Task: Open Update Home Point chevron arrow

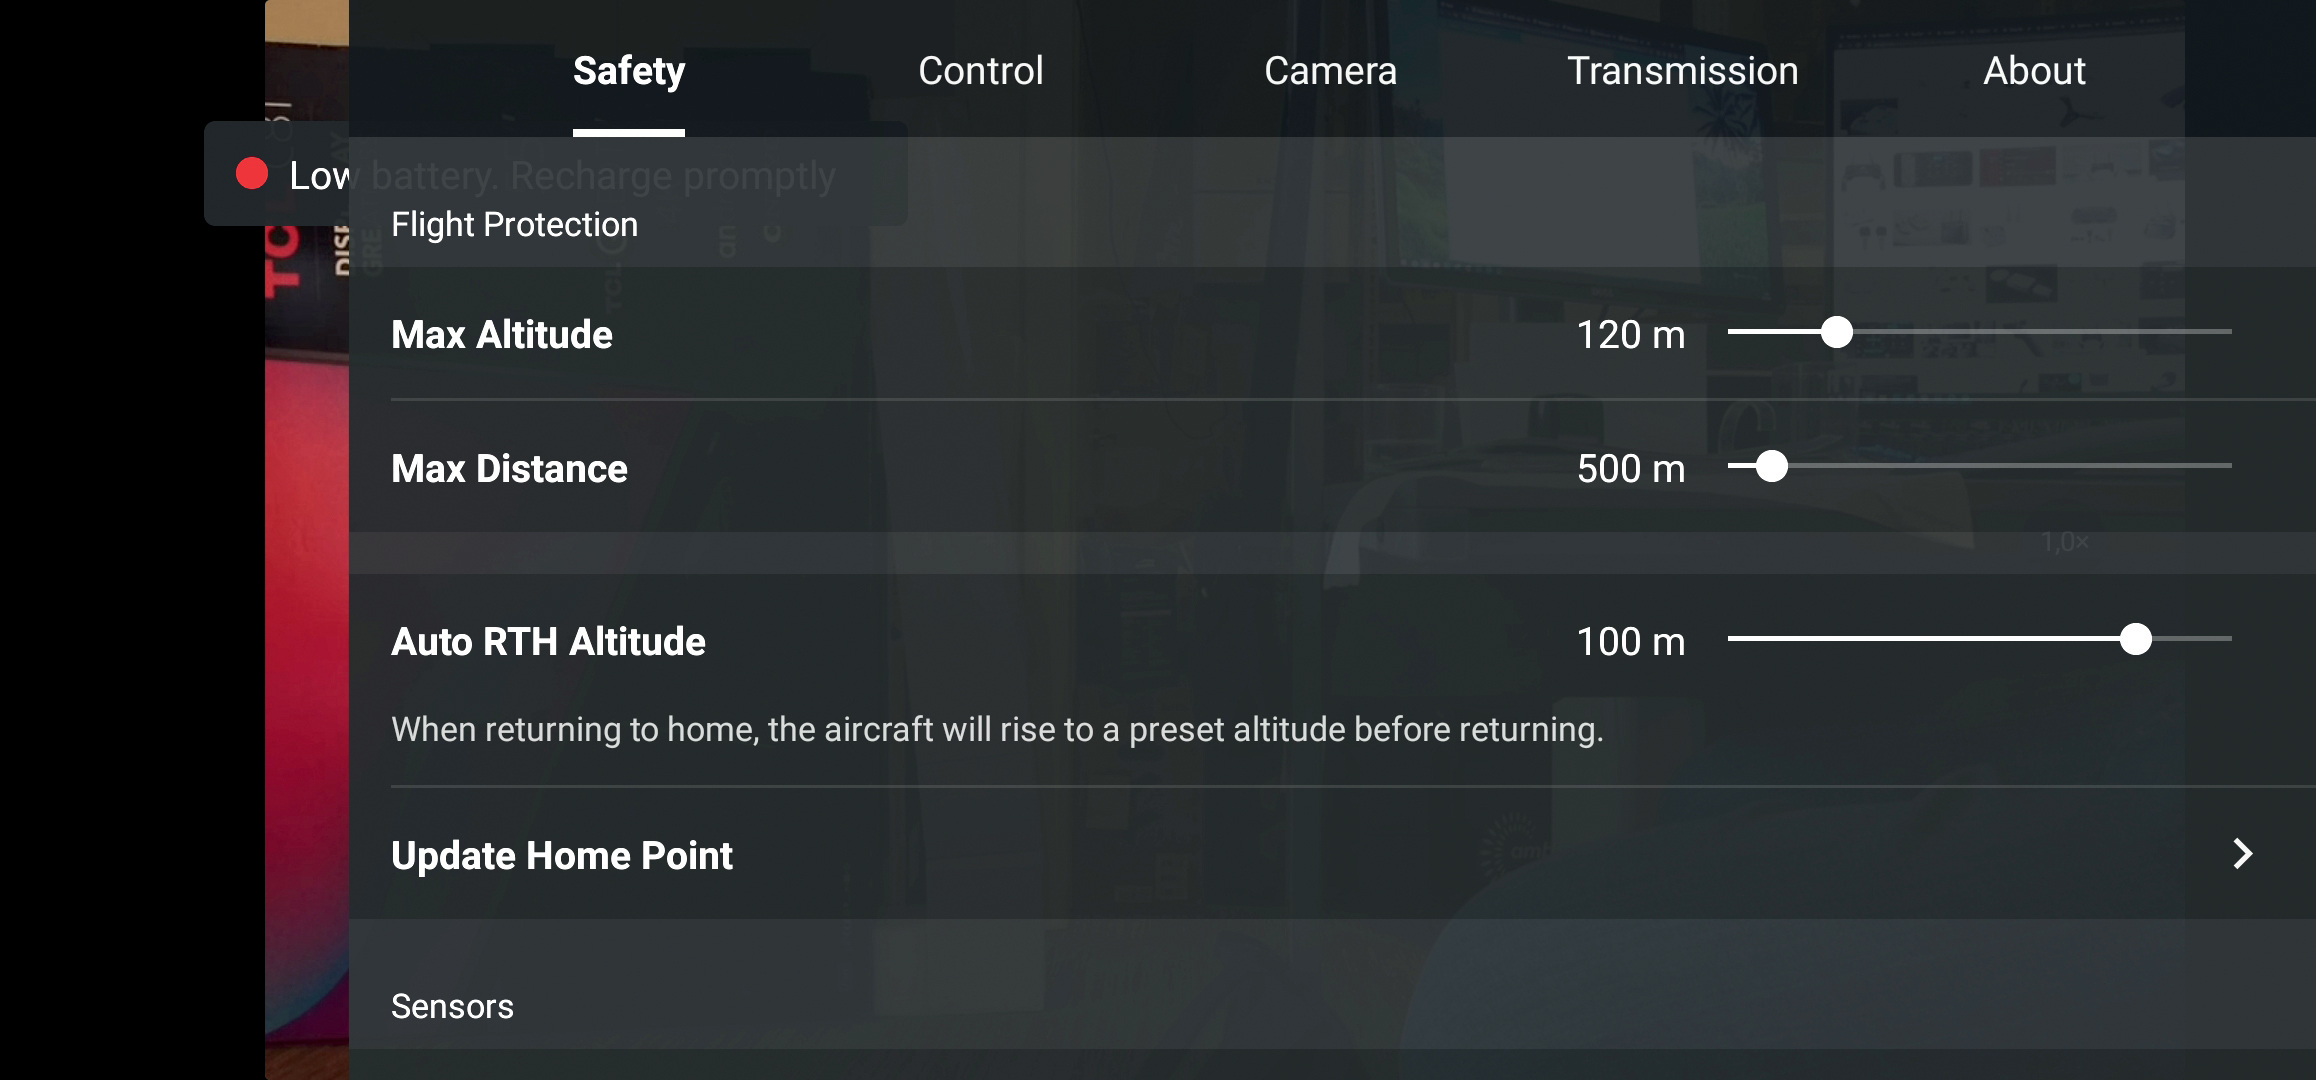Action: (2243, 854)
